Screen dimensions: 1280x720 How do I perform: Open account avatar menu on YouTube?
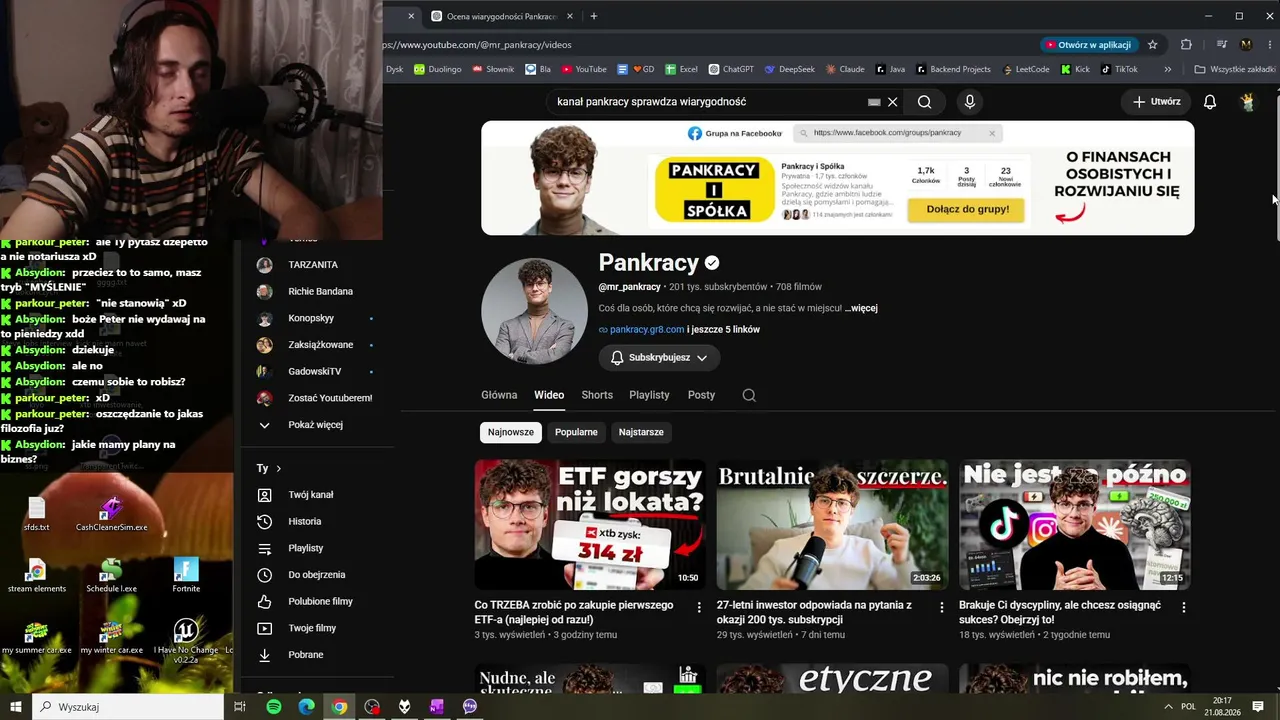tap(1248, 102)
